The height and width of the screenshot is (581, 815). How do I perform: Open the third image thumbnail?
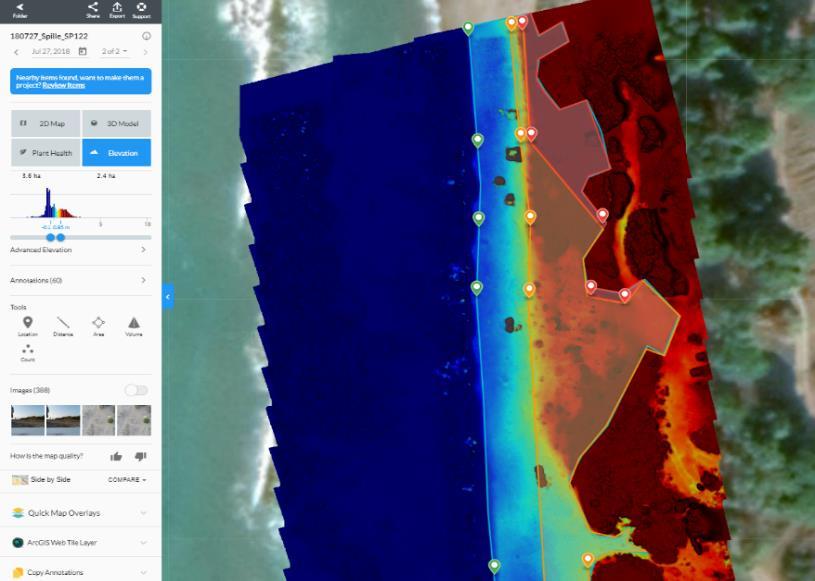(x=99, y=420)
